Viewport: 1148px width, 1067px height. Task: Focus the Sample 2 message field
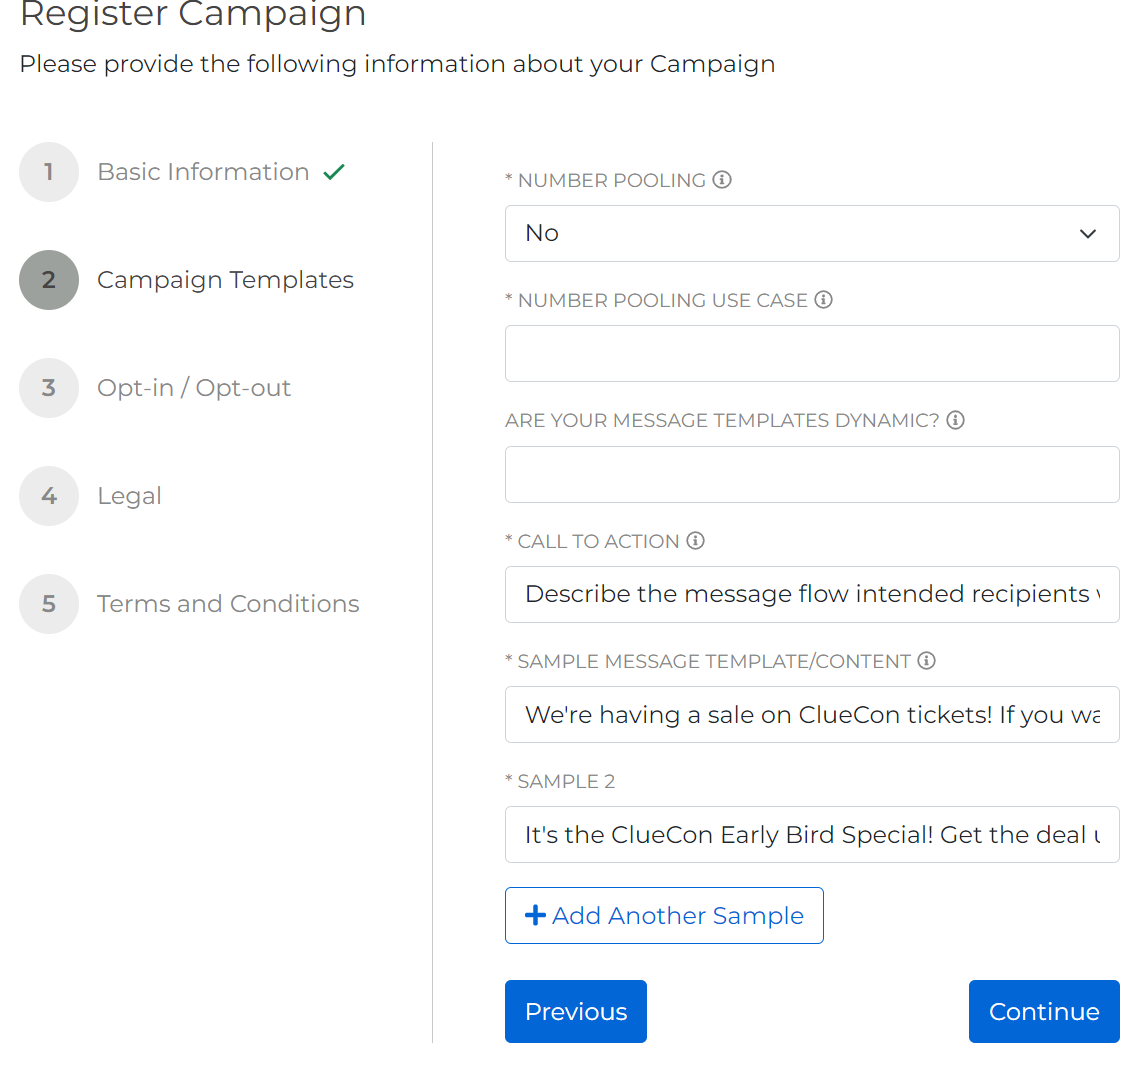pyautogui.click(x=811, y=835)
